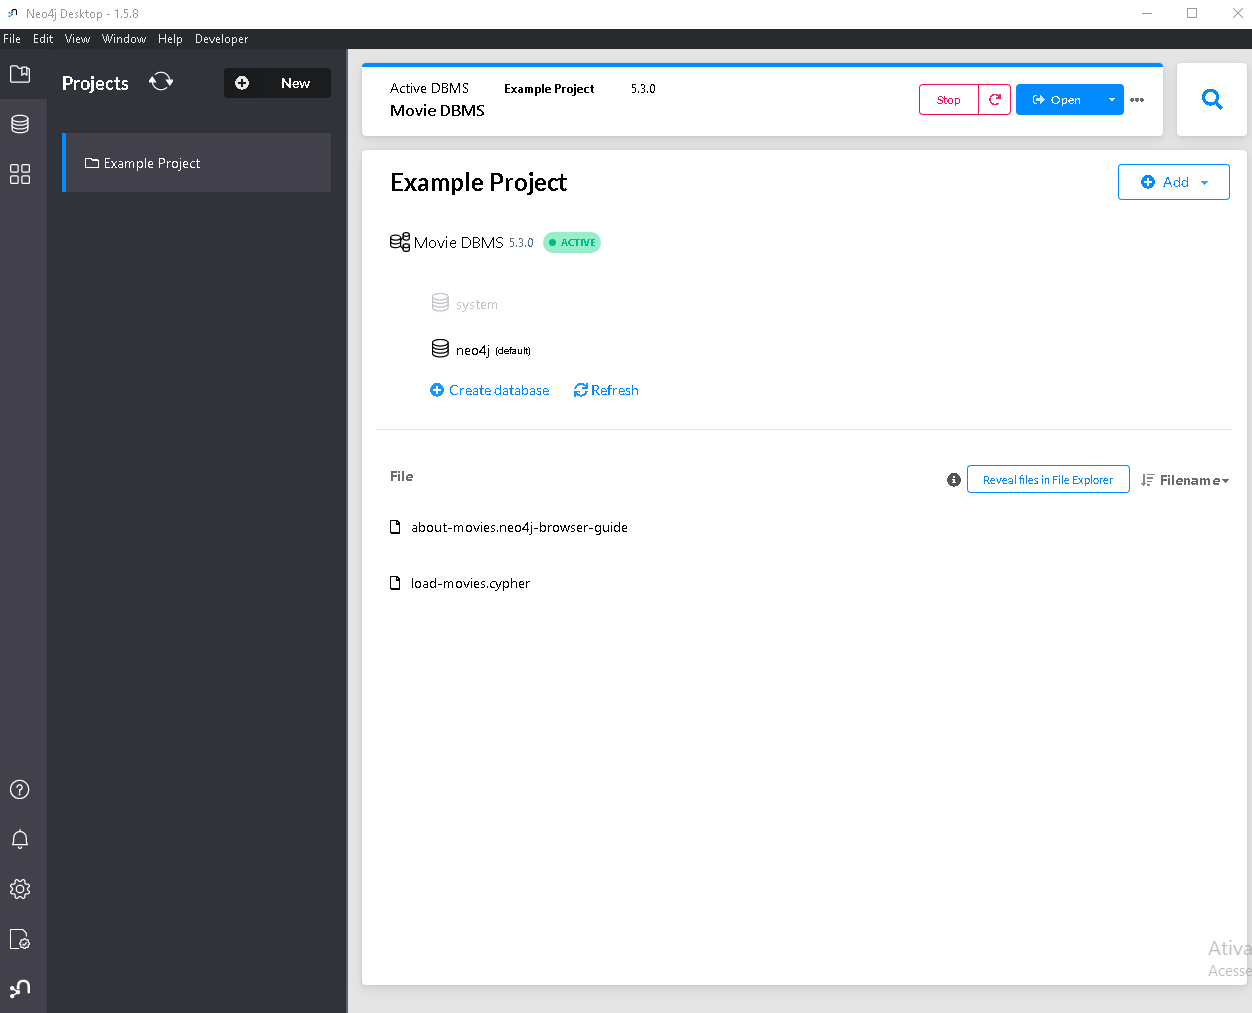Minimize the Neo4j Desktop window
Viewport: 1252px width, 1013px height.
1147,13
